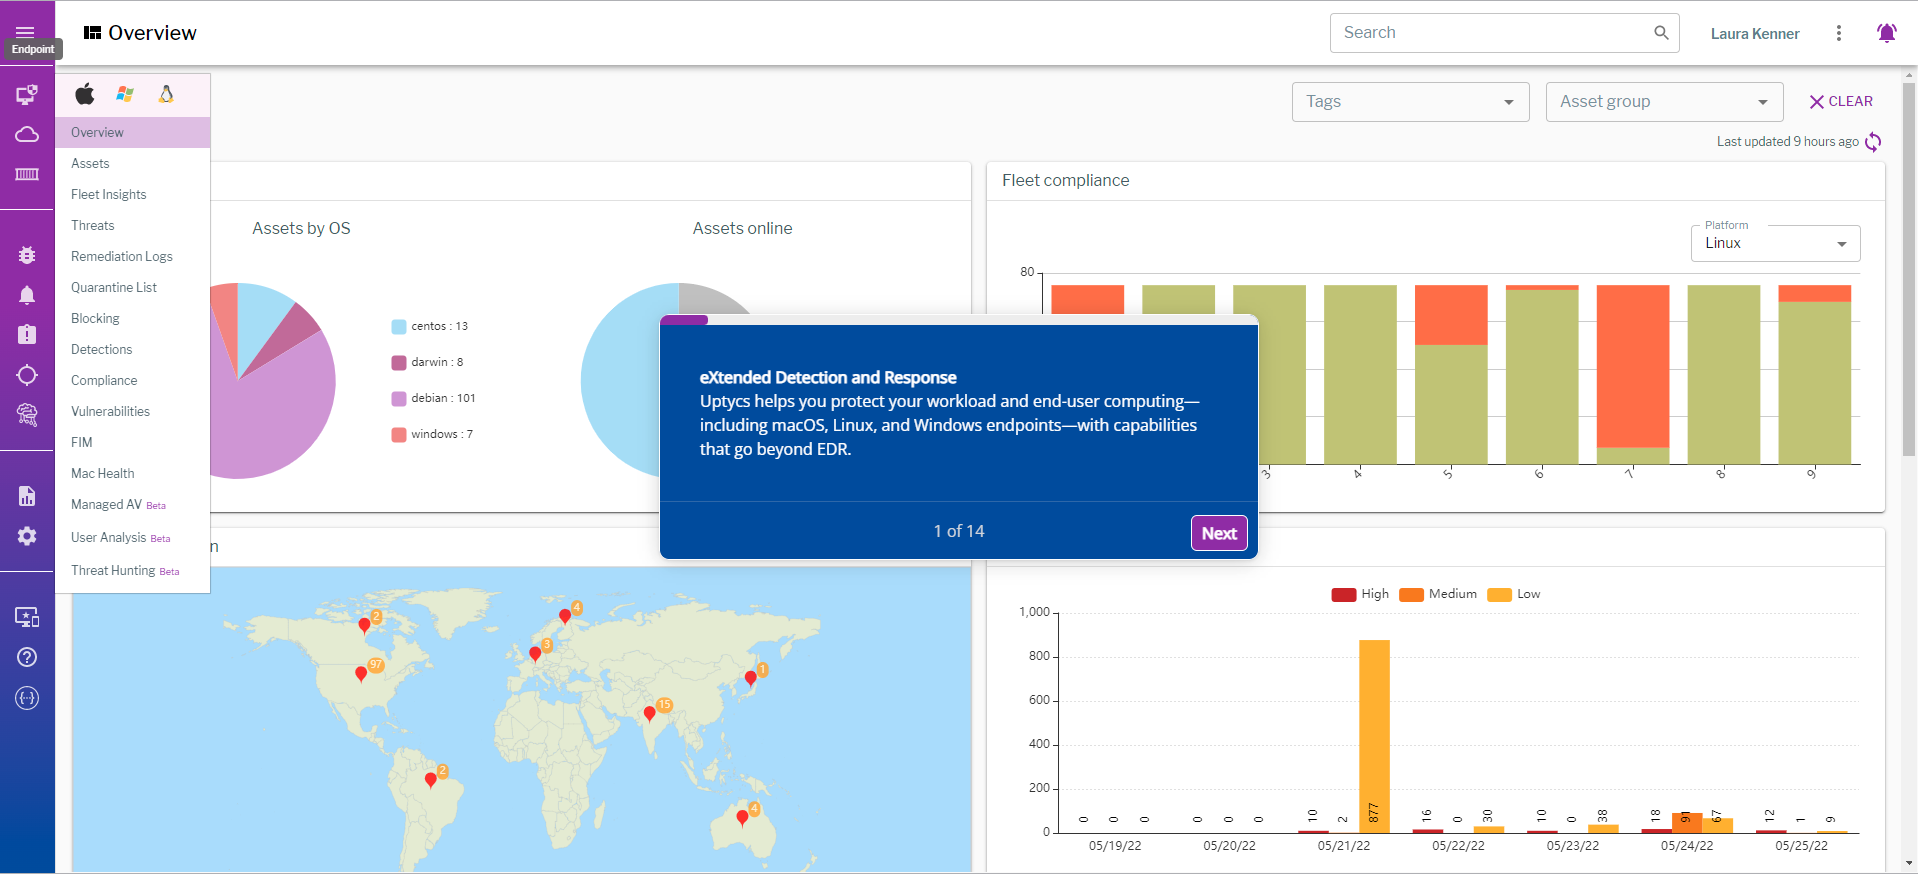This screenshot has width=1918, height=874.
Task: Click the CLEAR filters button
Action: click(1841, 101)
